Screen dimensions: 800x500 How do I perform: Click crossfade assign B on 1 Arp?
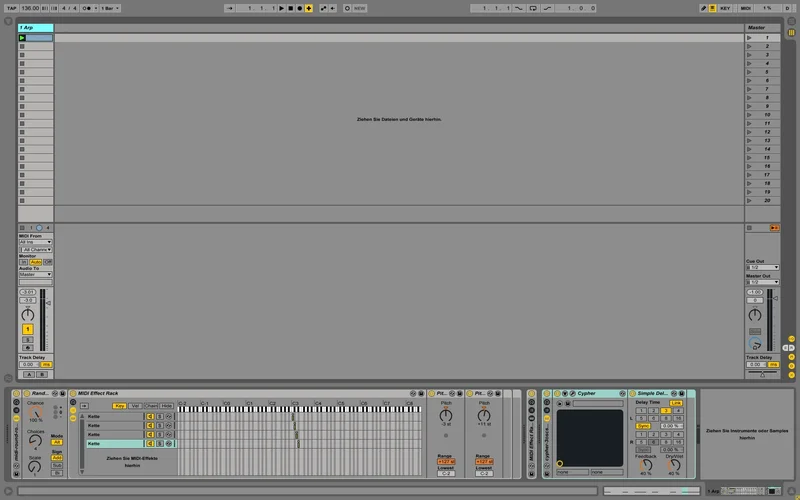(x=42, y=374)
